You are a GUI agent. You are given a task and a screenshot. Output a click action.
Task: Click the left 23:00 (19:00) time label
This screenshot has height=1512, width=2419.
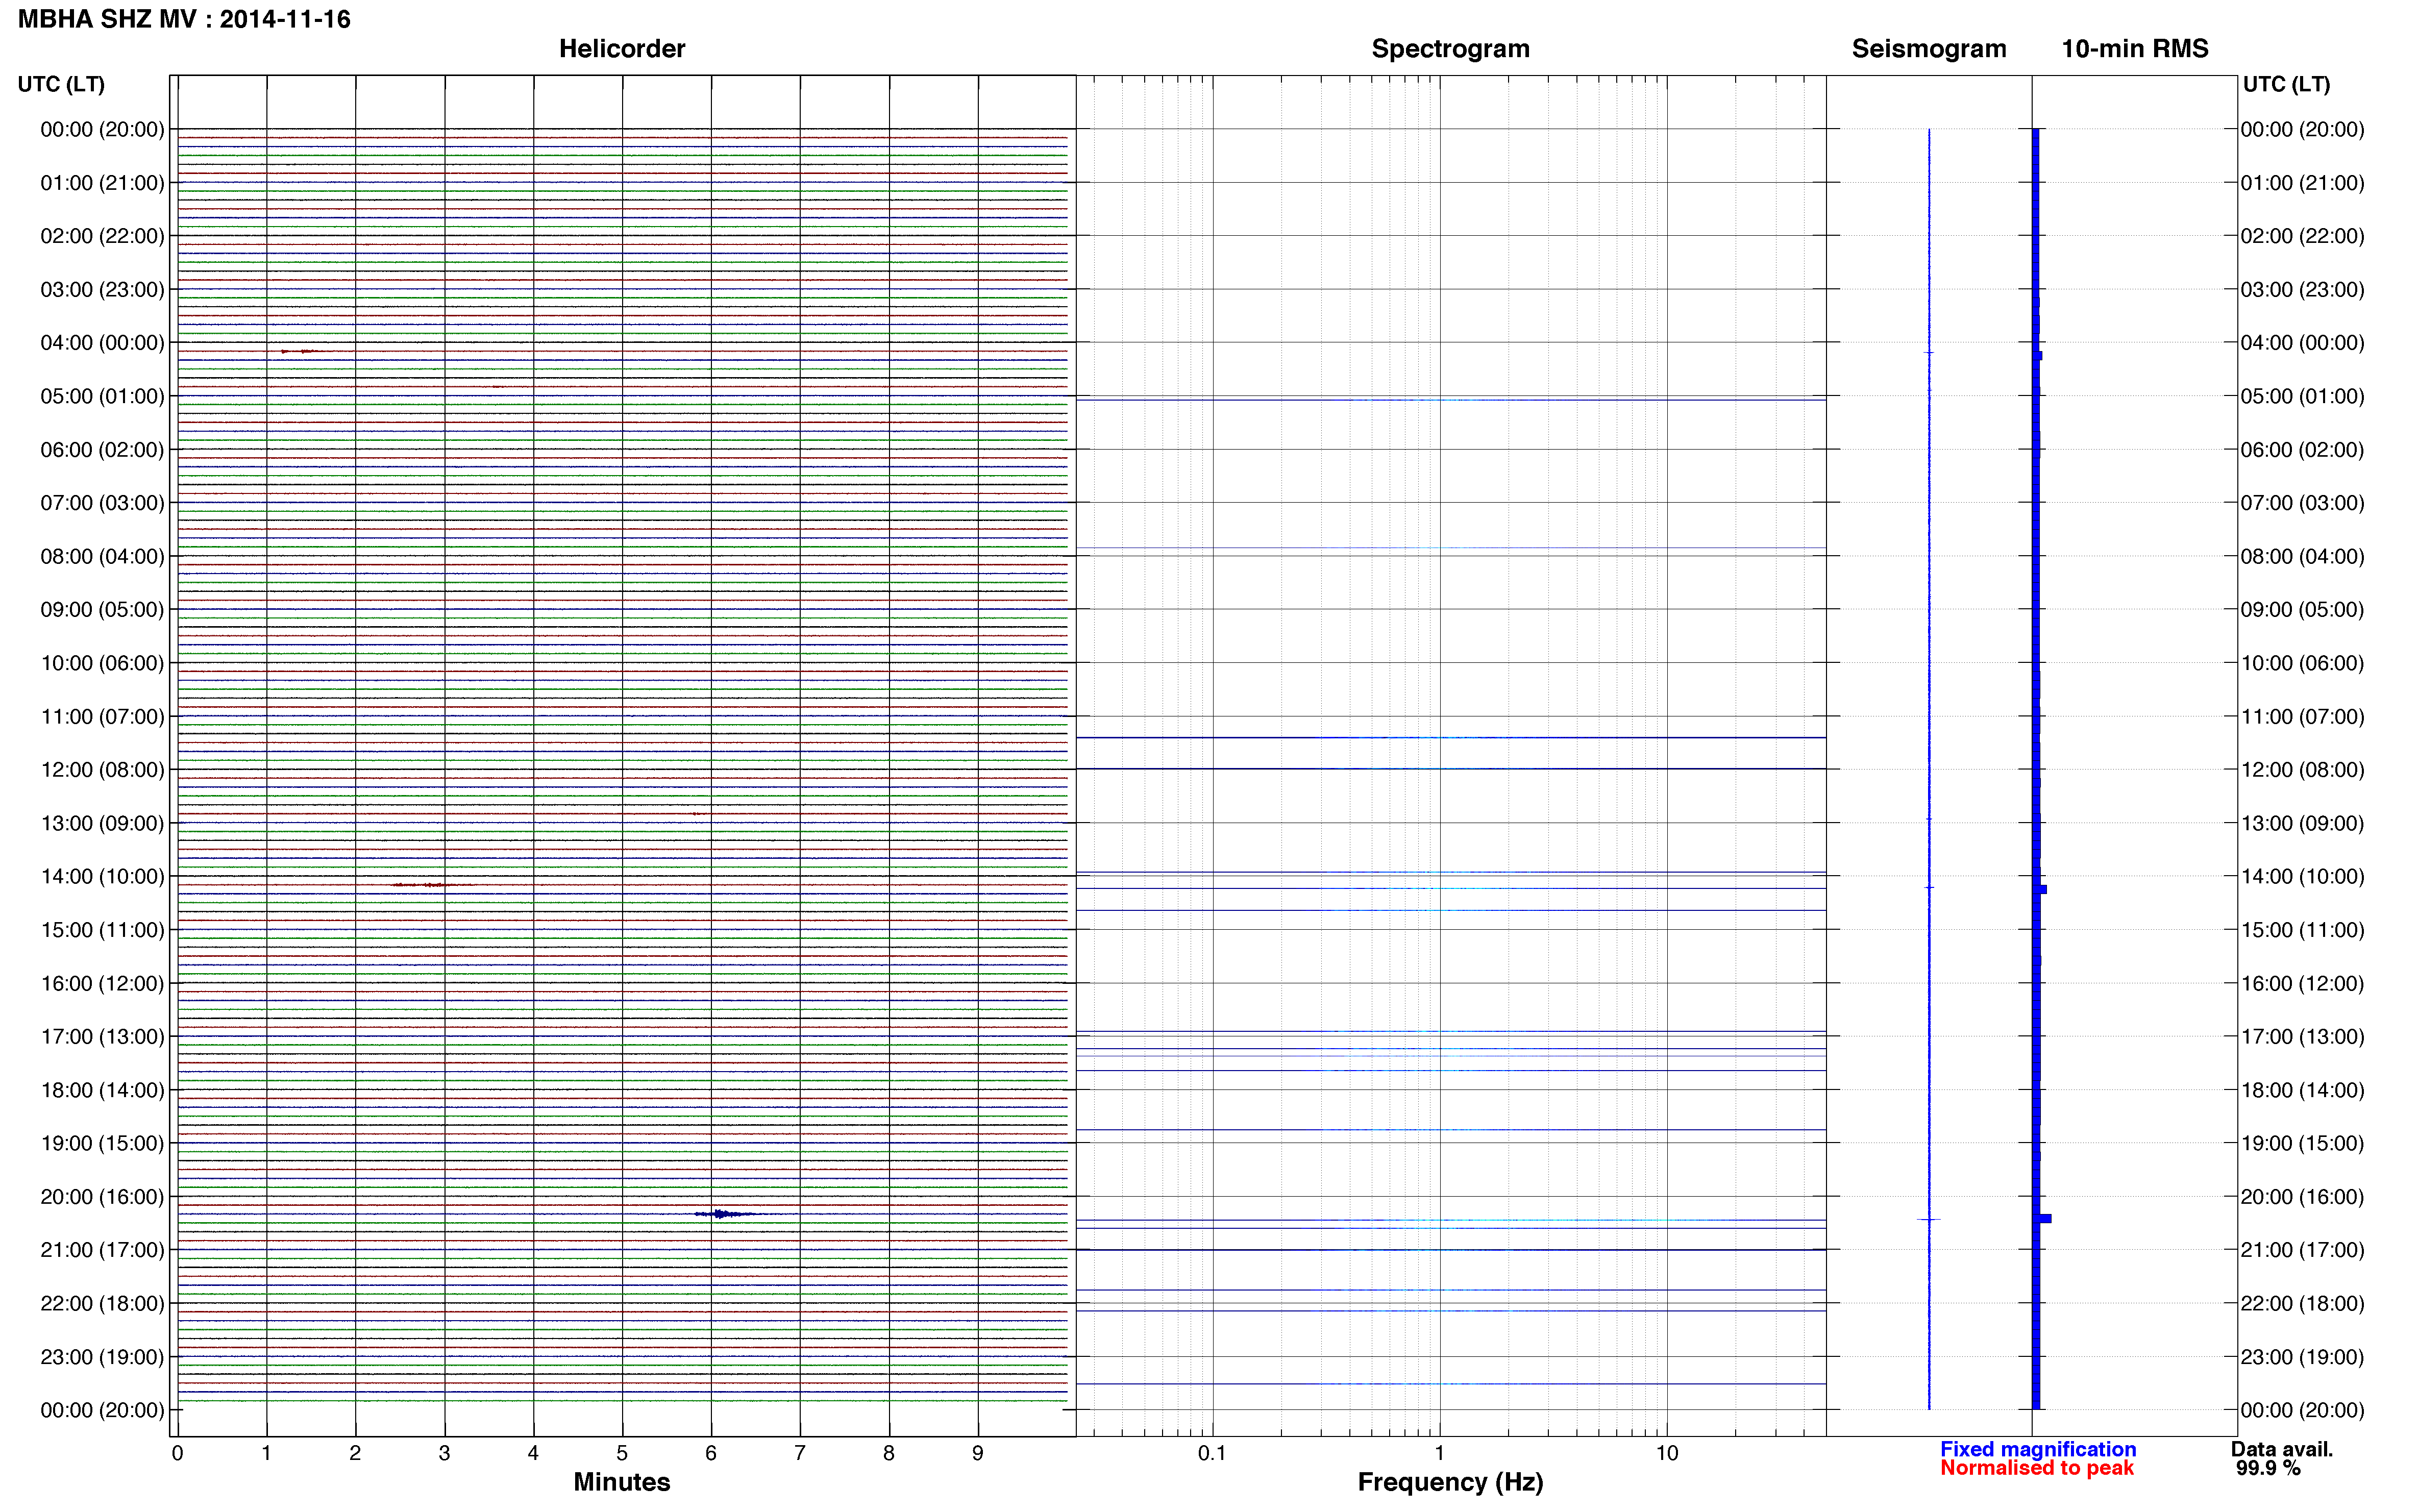pos(102,1357)
